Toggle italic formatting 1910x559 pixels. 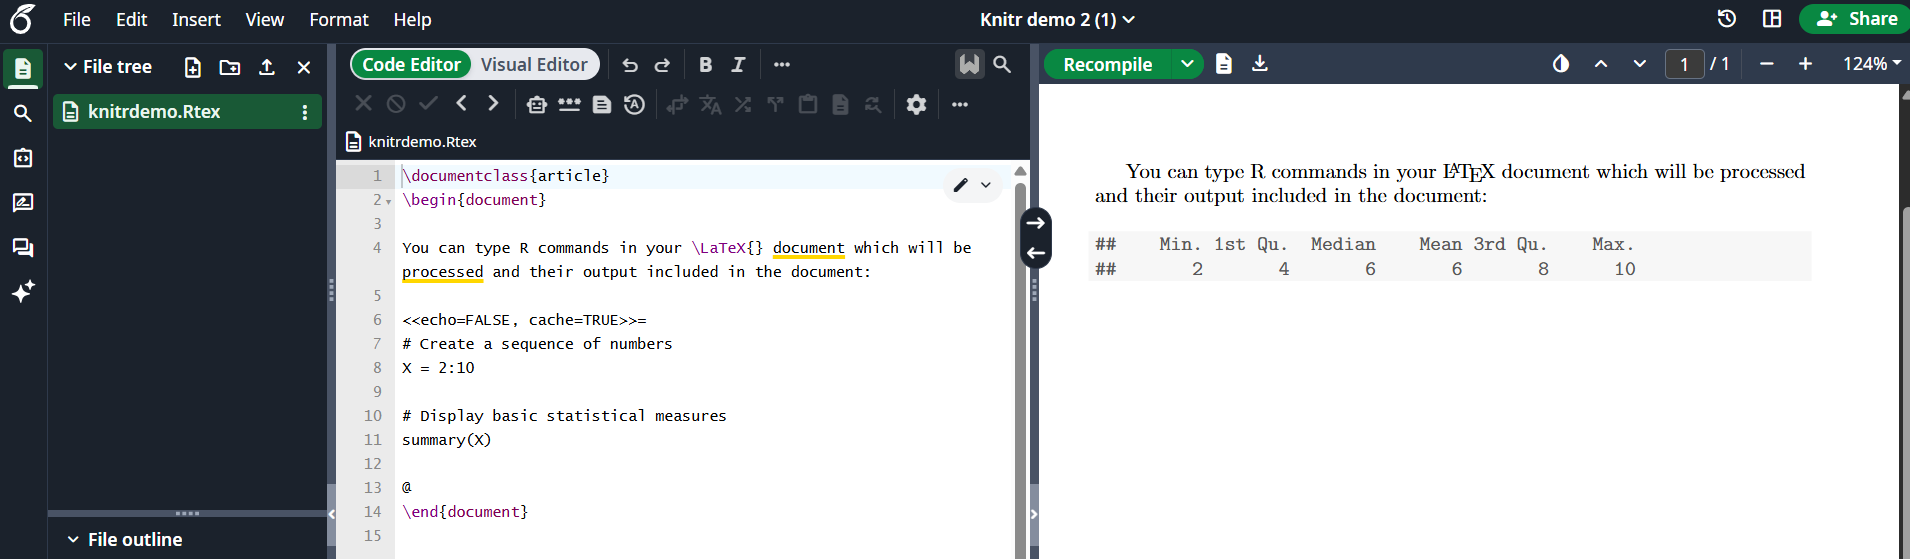pyautogui.click(x=738, y=65)
